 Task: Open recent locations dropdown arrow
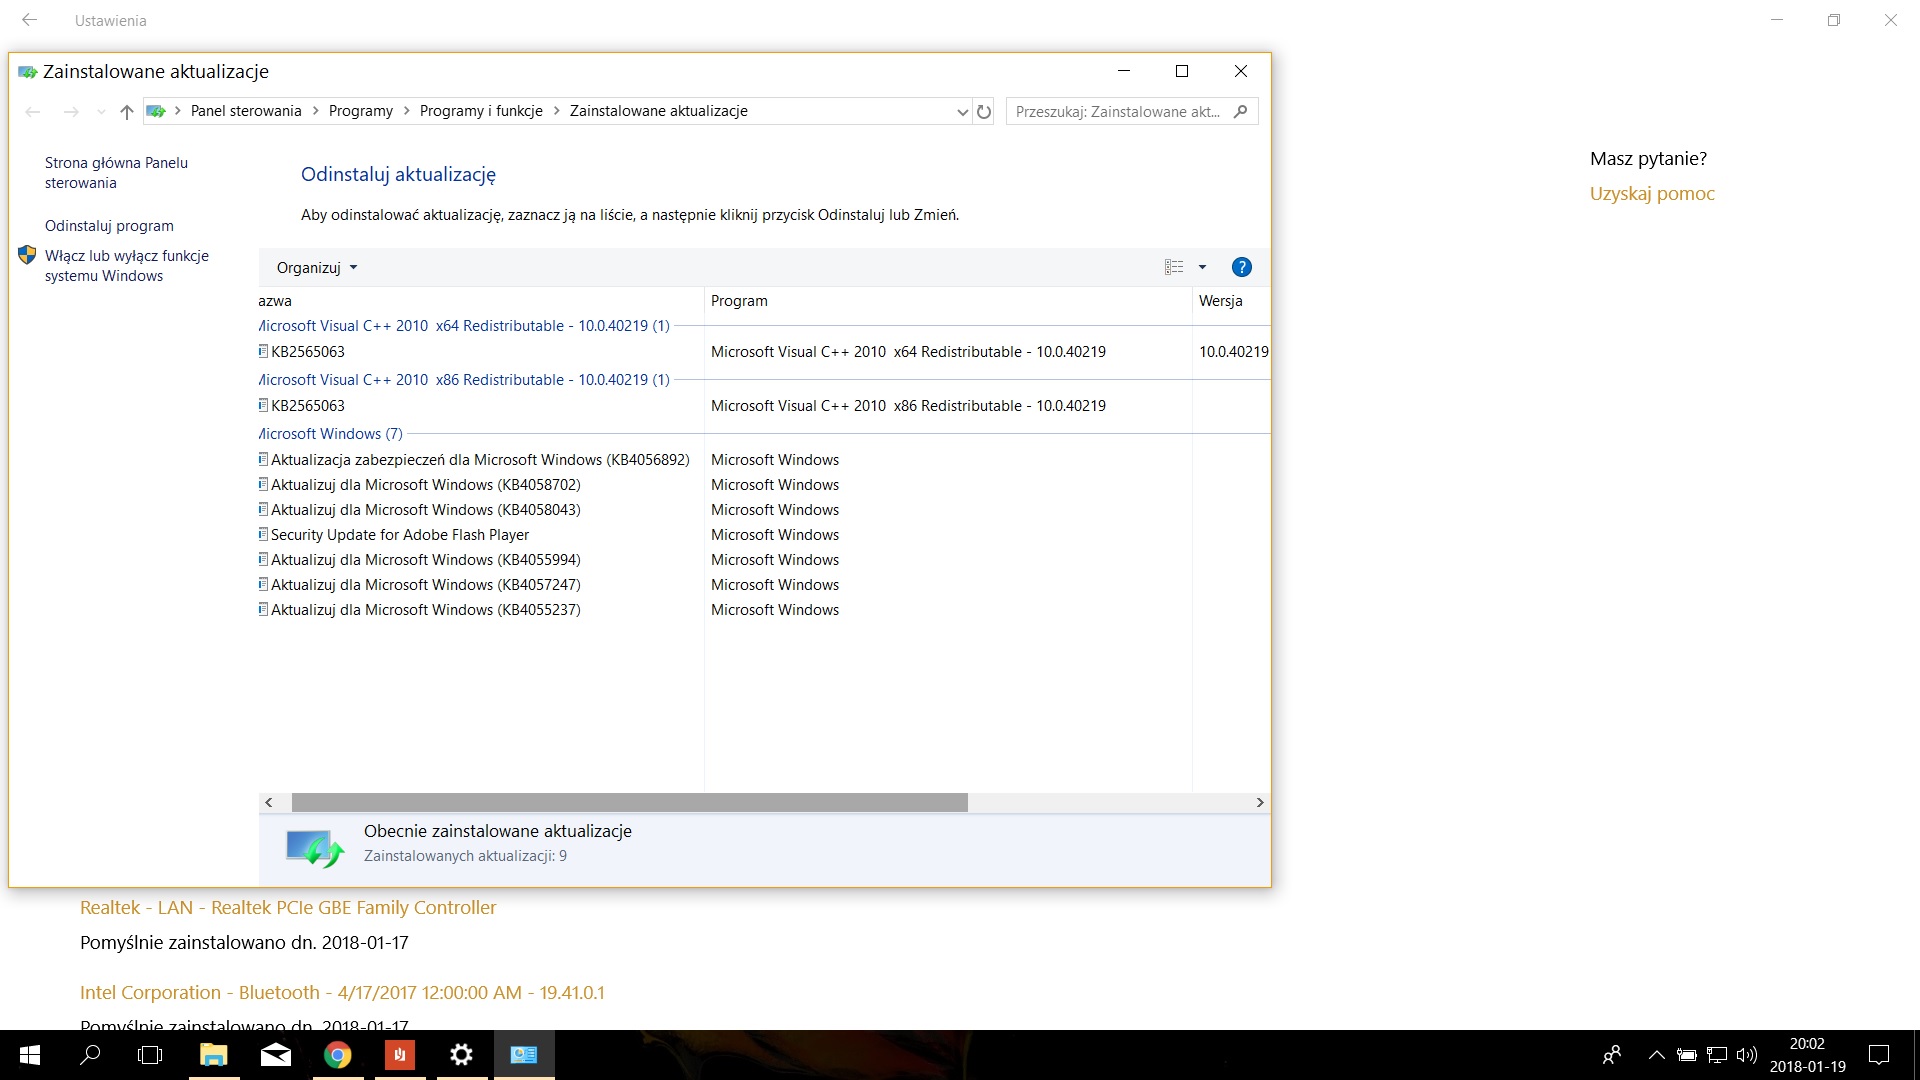pos(101,112)
